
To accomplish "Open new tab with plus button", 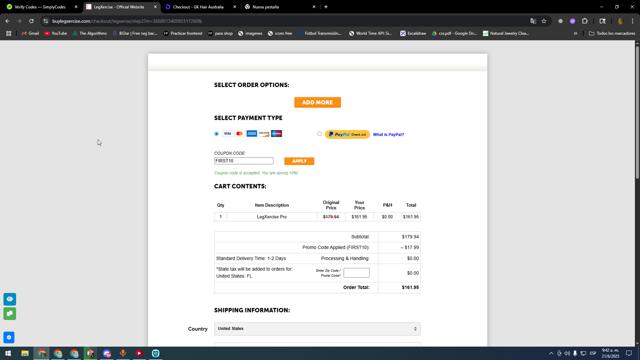I will (x=326, y=7).
